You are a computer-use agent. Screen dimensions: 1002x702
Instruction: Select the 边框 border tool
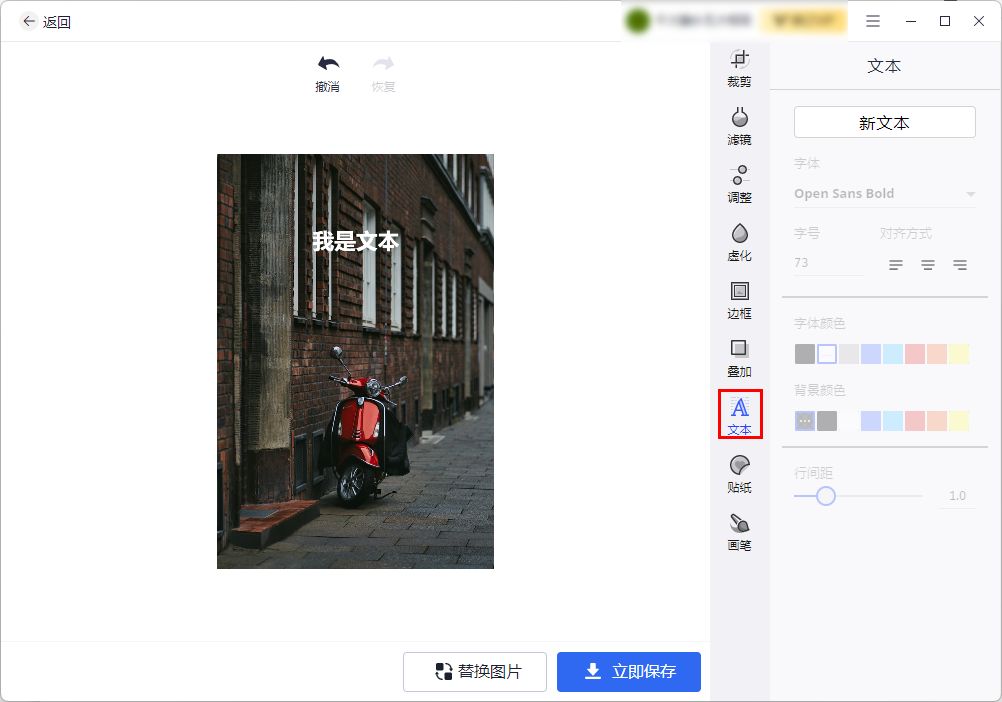[x=740, y=300]
